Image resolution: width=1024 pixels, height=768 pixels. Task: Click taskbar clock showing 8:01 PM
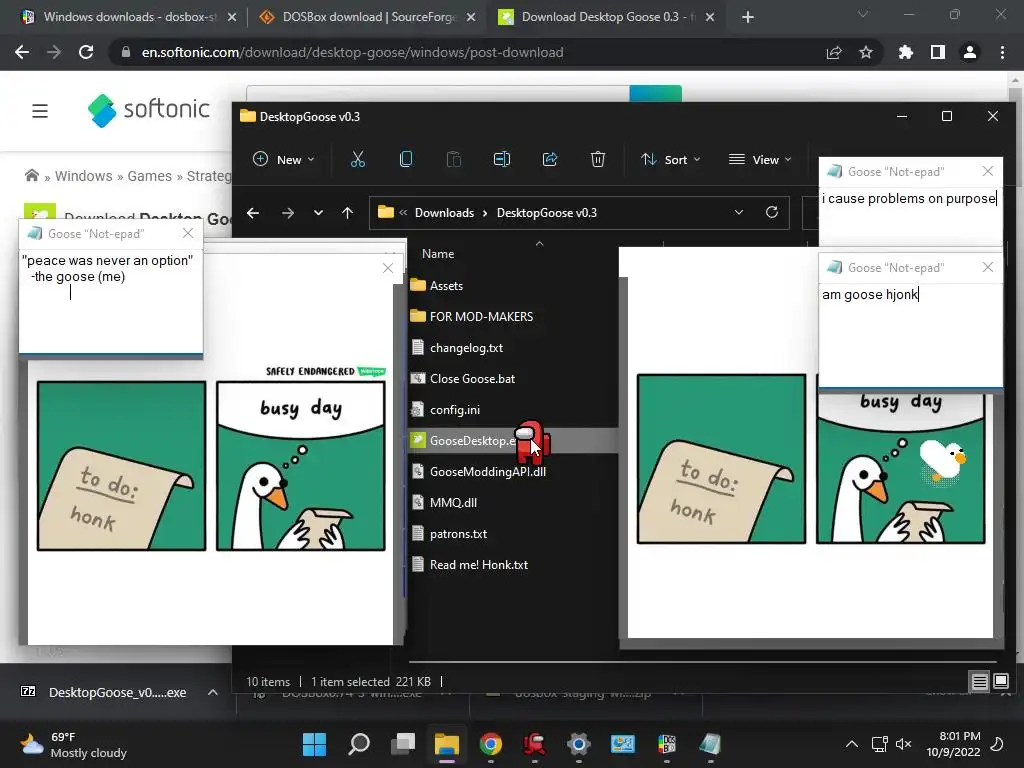953,744
